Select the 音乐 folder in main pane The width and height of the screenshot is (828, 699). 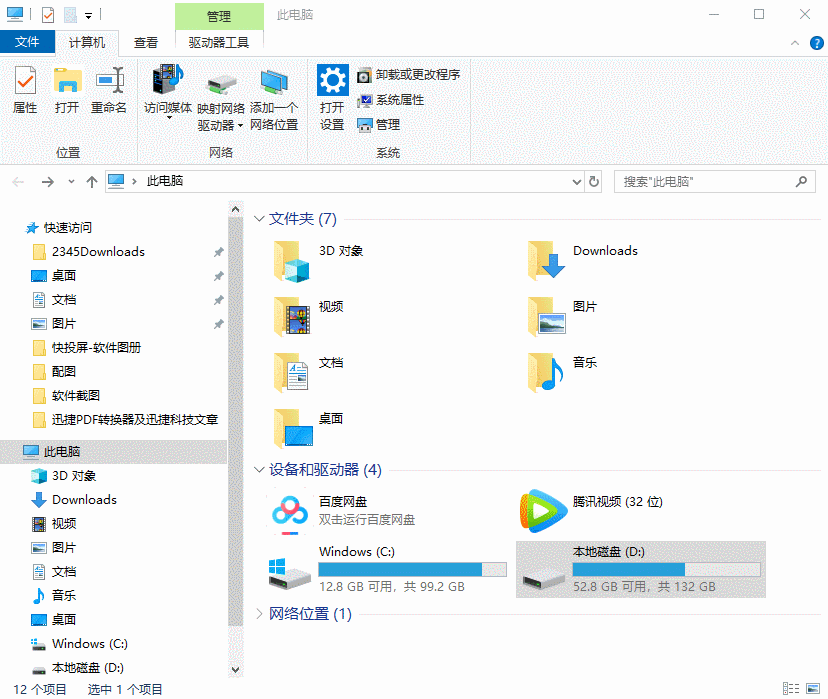click(562, 373)
